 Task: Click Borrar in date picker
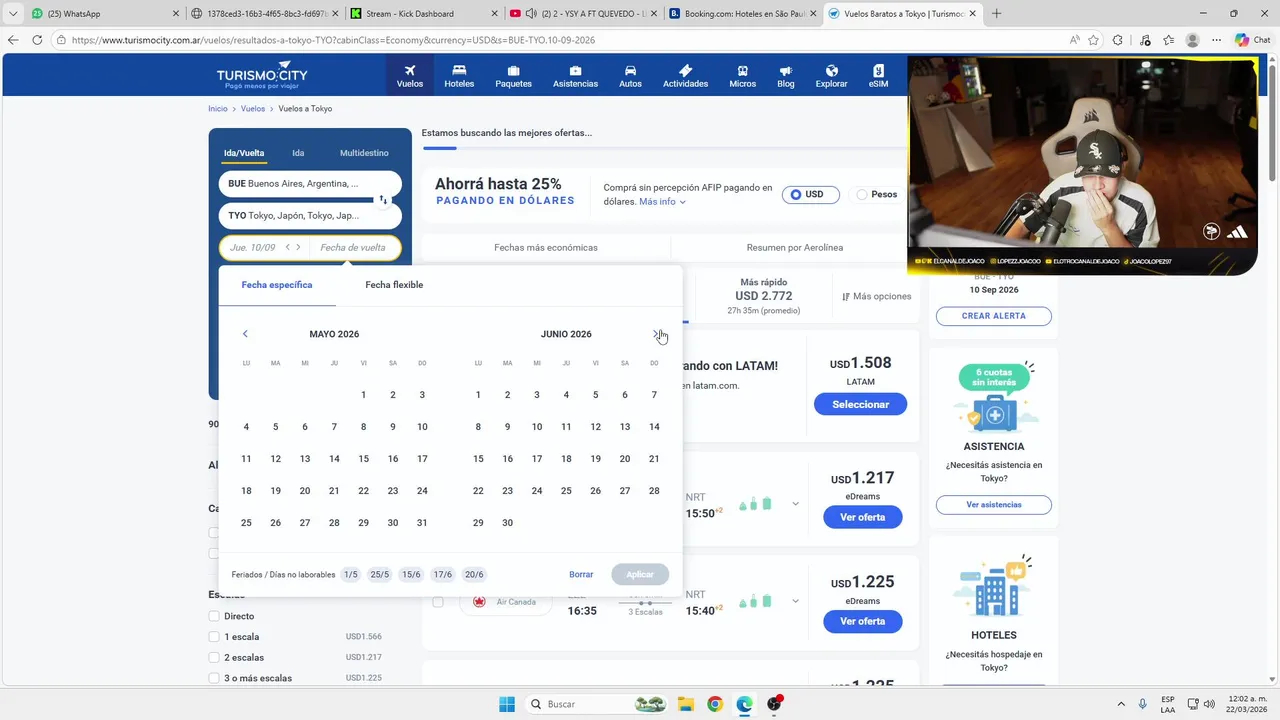tap(581, 574)
